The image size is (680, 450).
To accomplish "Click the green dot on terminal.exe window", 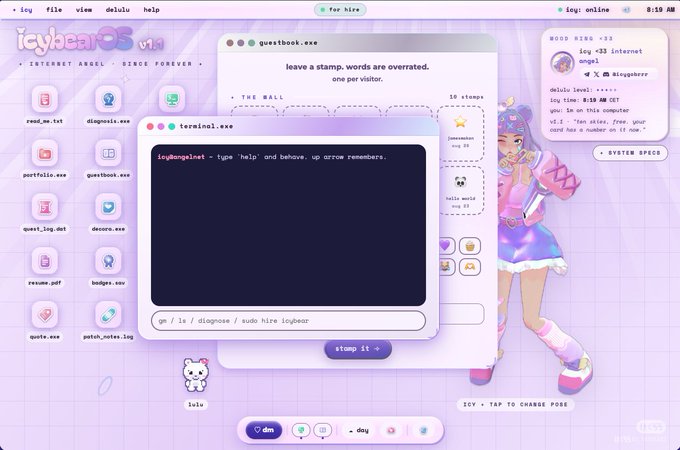I will (172, 127).
